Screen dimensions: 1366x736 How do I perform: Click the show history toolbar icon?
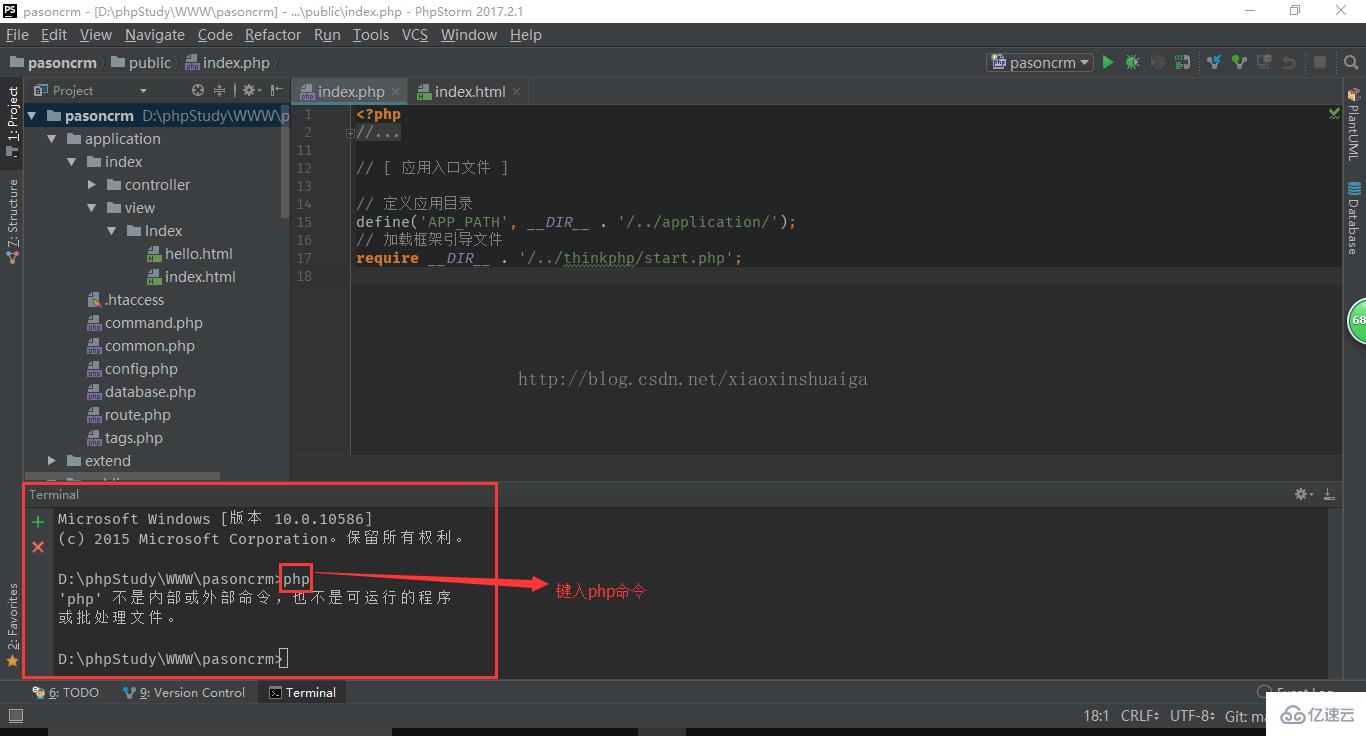point(1263,62)
